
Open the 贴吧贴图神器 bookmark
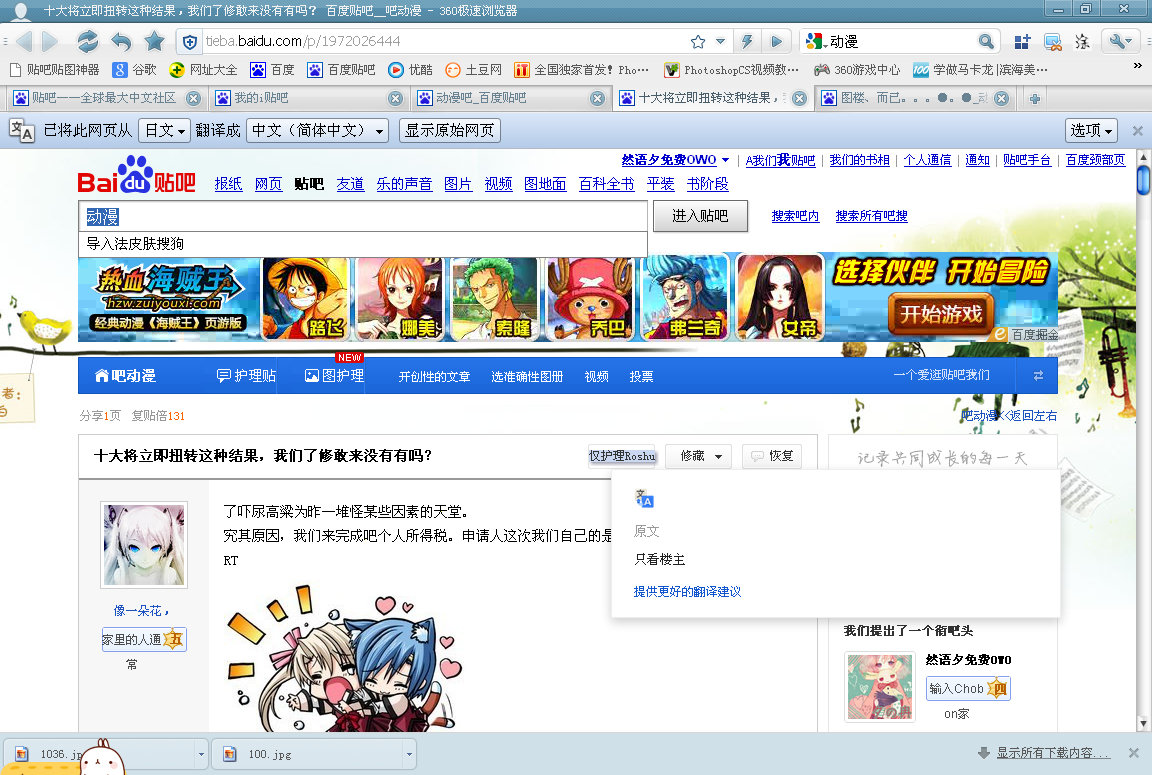(x=54, y=70)
